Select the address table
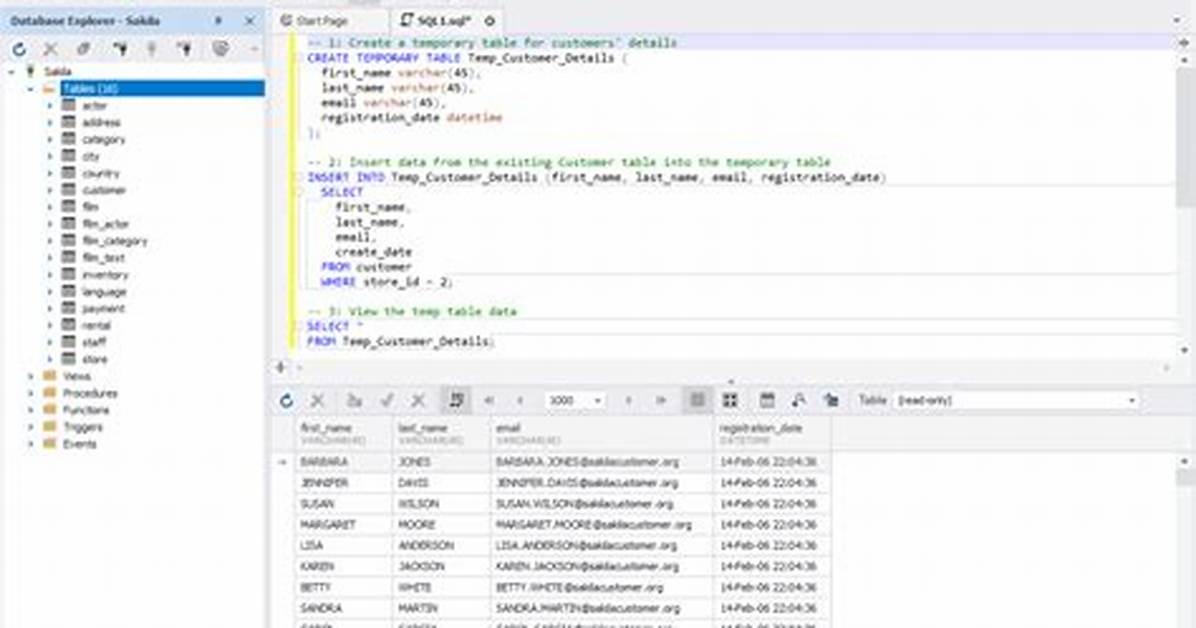This screenshot has height=628, width=1196. coord(101,122)
